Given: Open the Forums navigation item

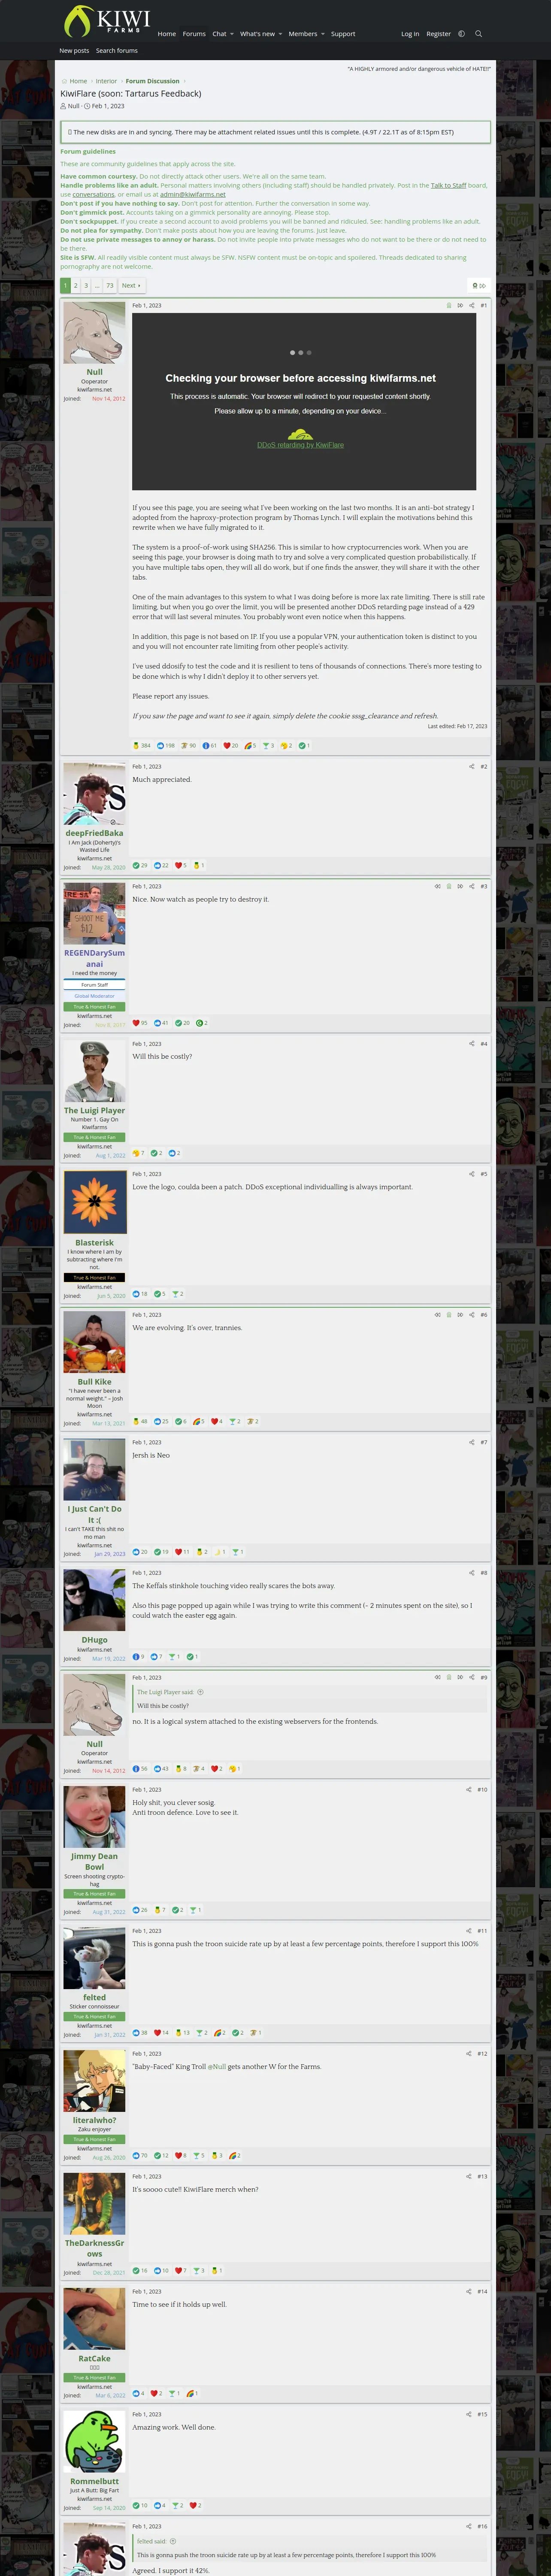Looking at the screenshot, I should pos(194,34).
